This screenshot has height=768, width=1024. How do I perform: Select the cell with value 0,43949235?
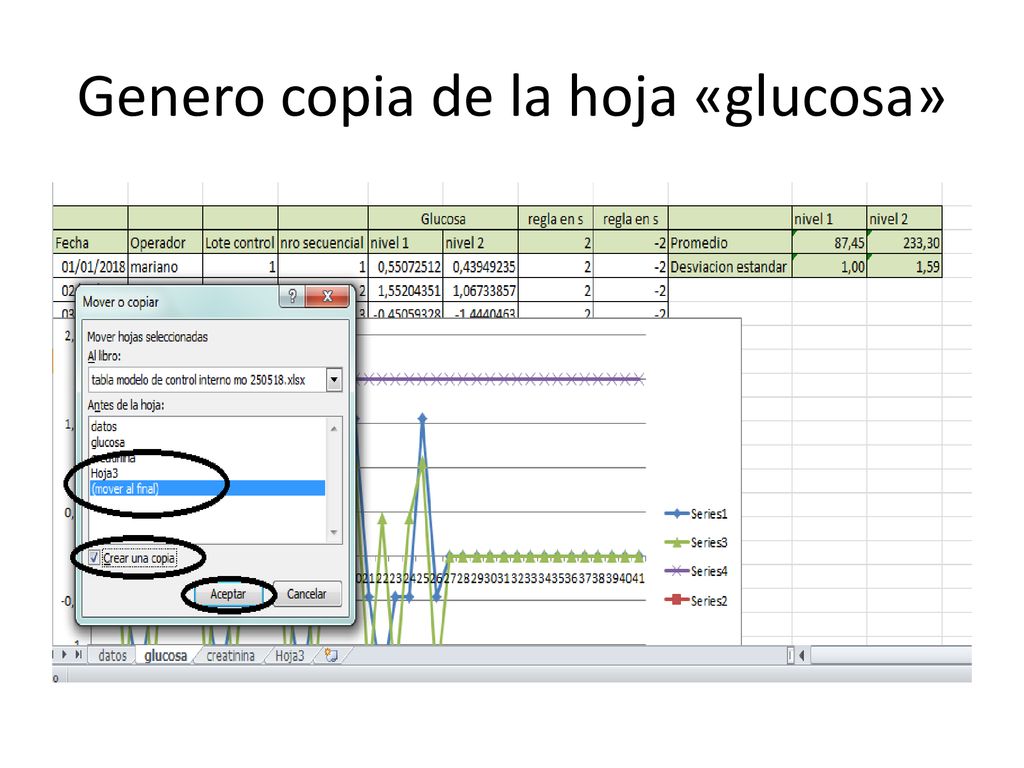click(480, 266)
